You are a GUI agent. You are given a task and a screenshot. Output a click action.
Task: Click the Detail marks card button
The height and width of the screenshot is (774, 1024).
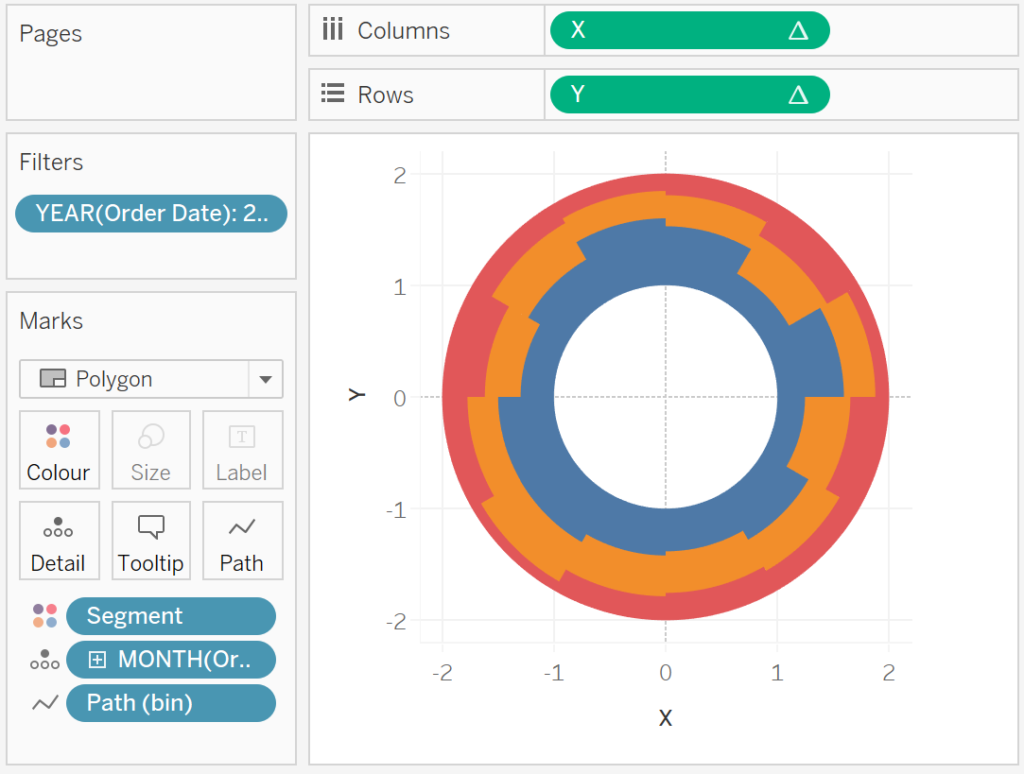point(59,540)
